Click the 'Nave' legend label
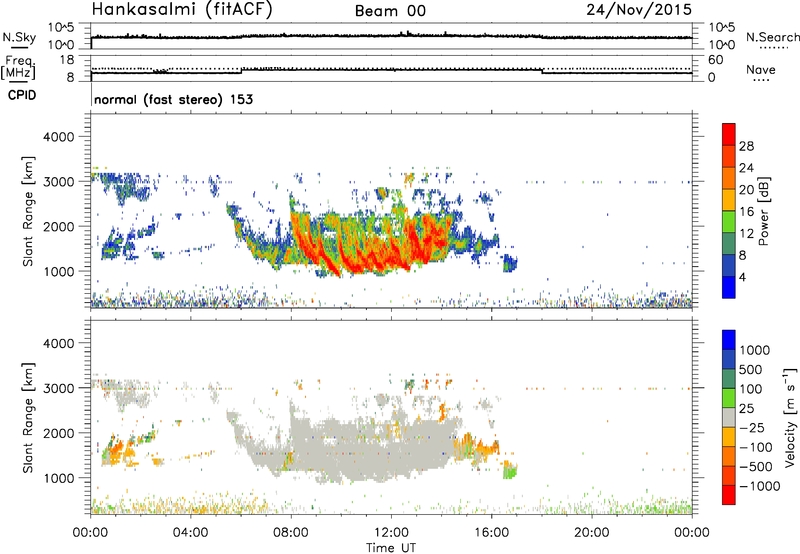The height and width of the screenshot is (554, 800). (x=761, y=69)
